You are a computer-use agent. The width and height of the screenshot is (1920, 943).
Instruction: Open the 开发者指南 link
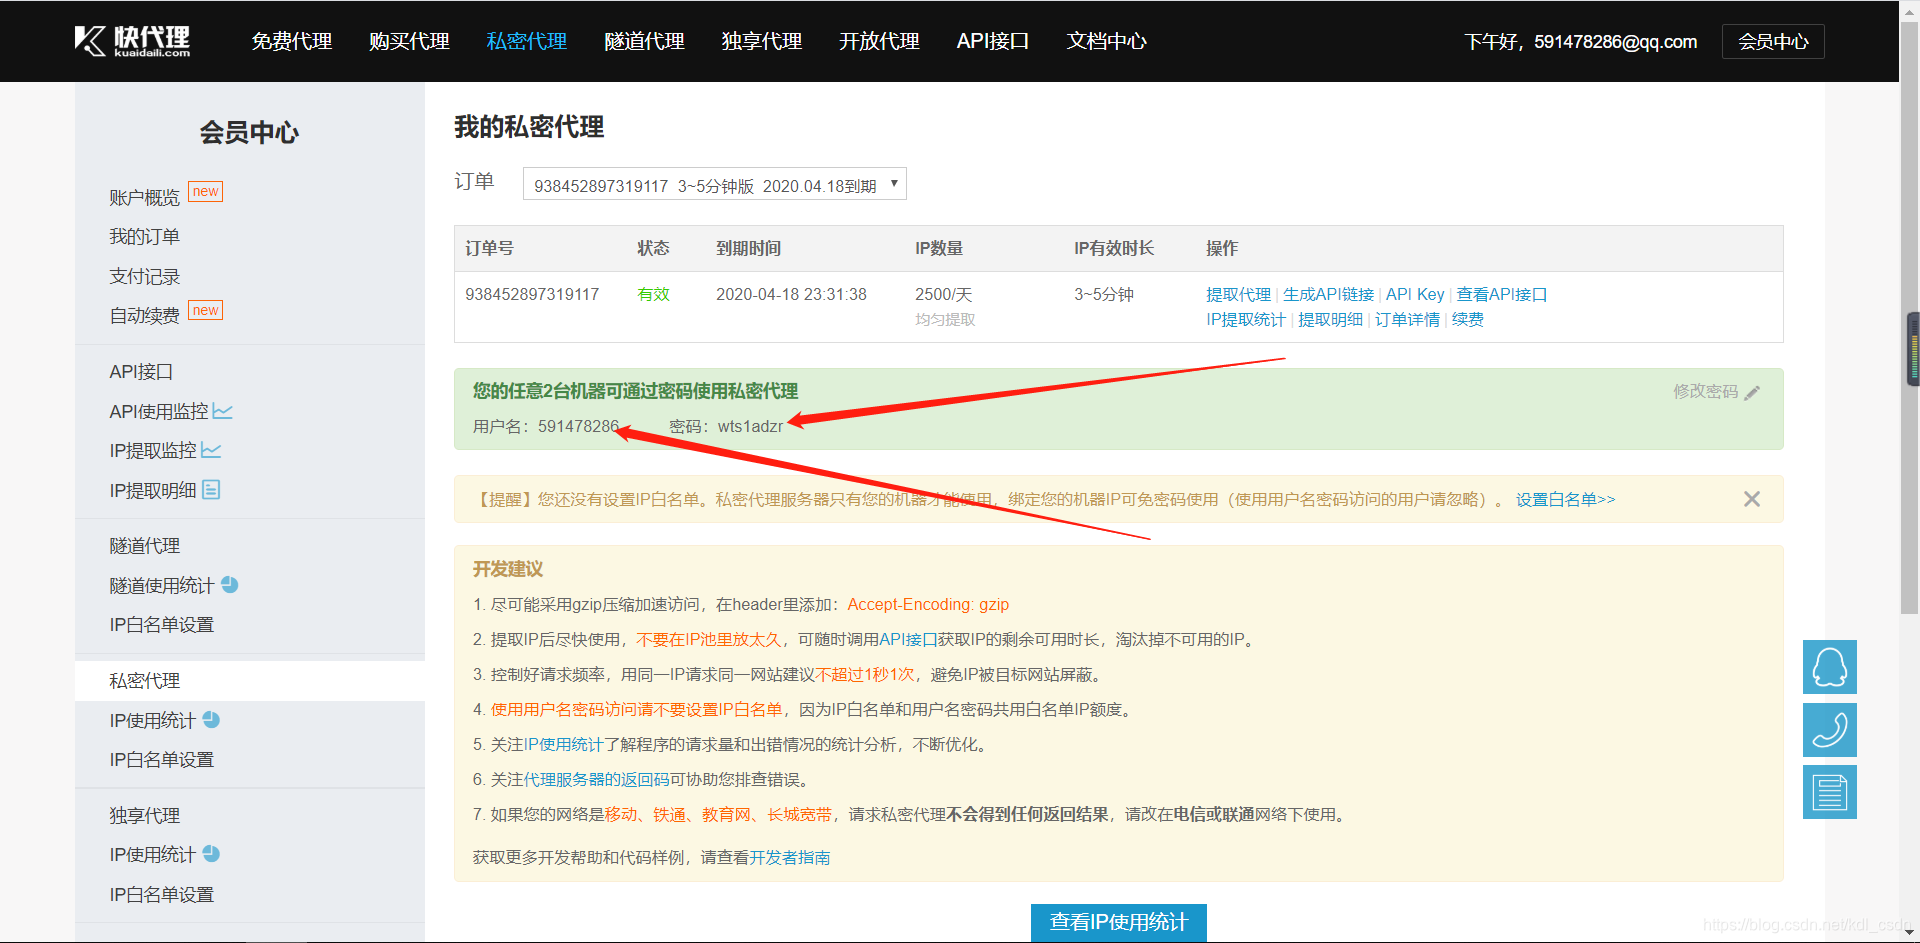click(790, 857)
